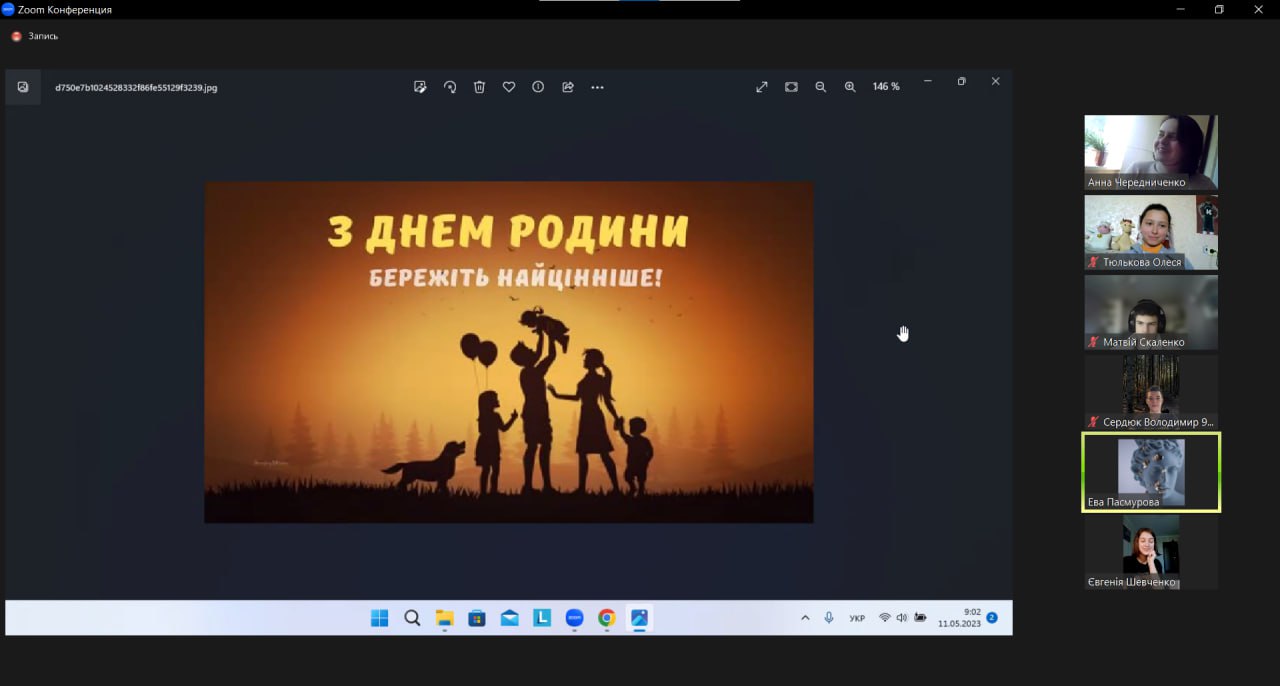
Task: Open the Windows Start menu
Action: (380, 618)
